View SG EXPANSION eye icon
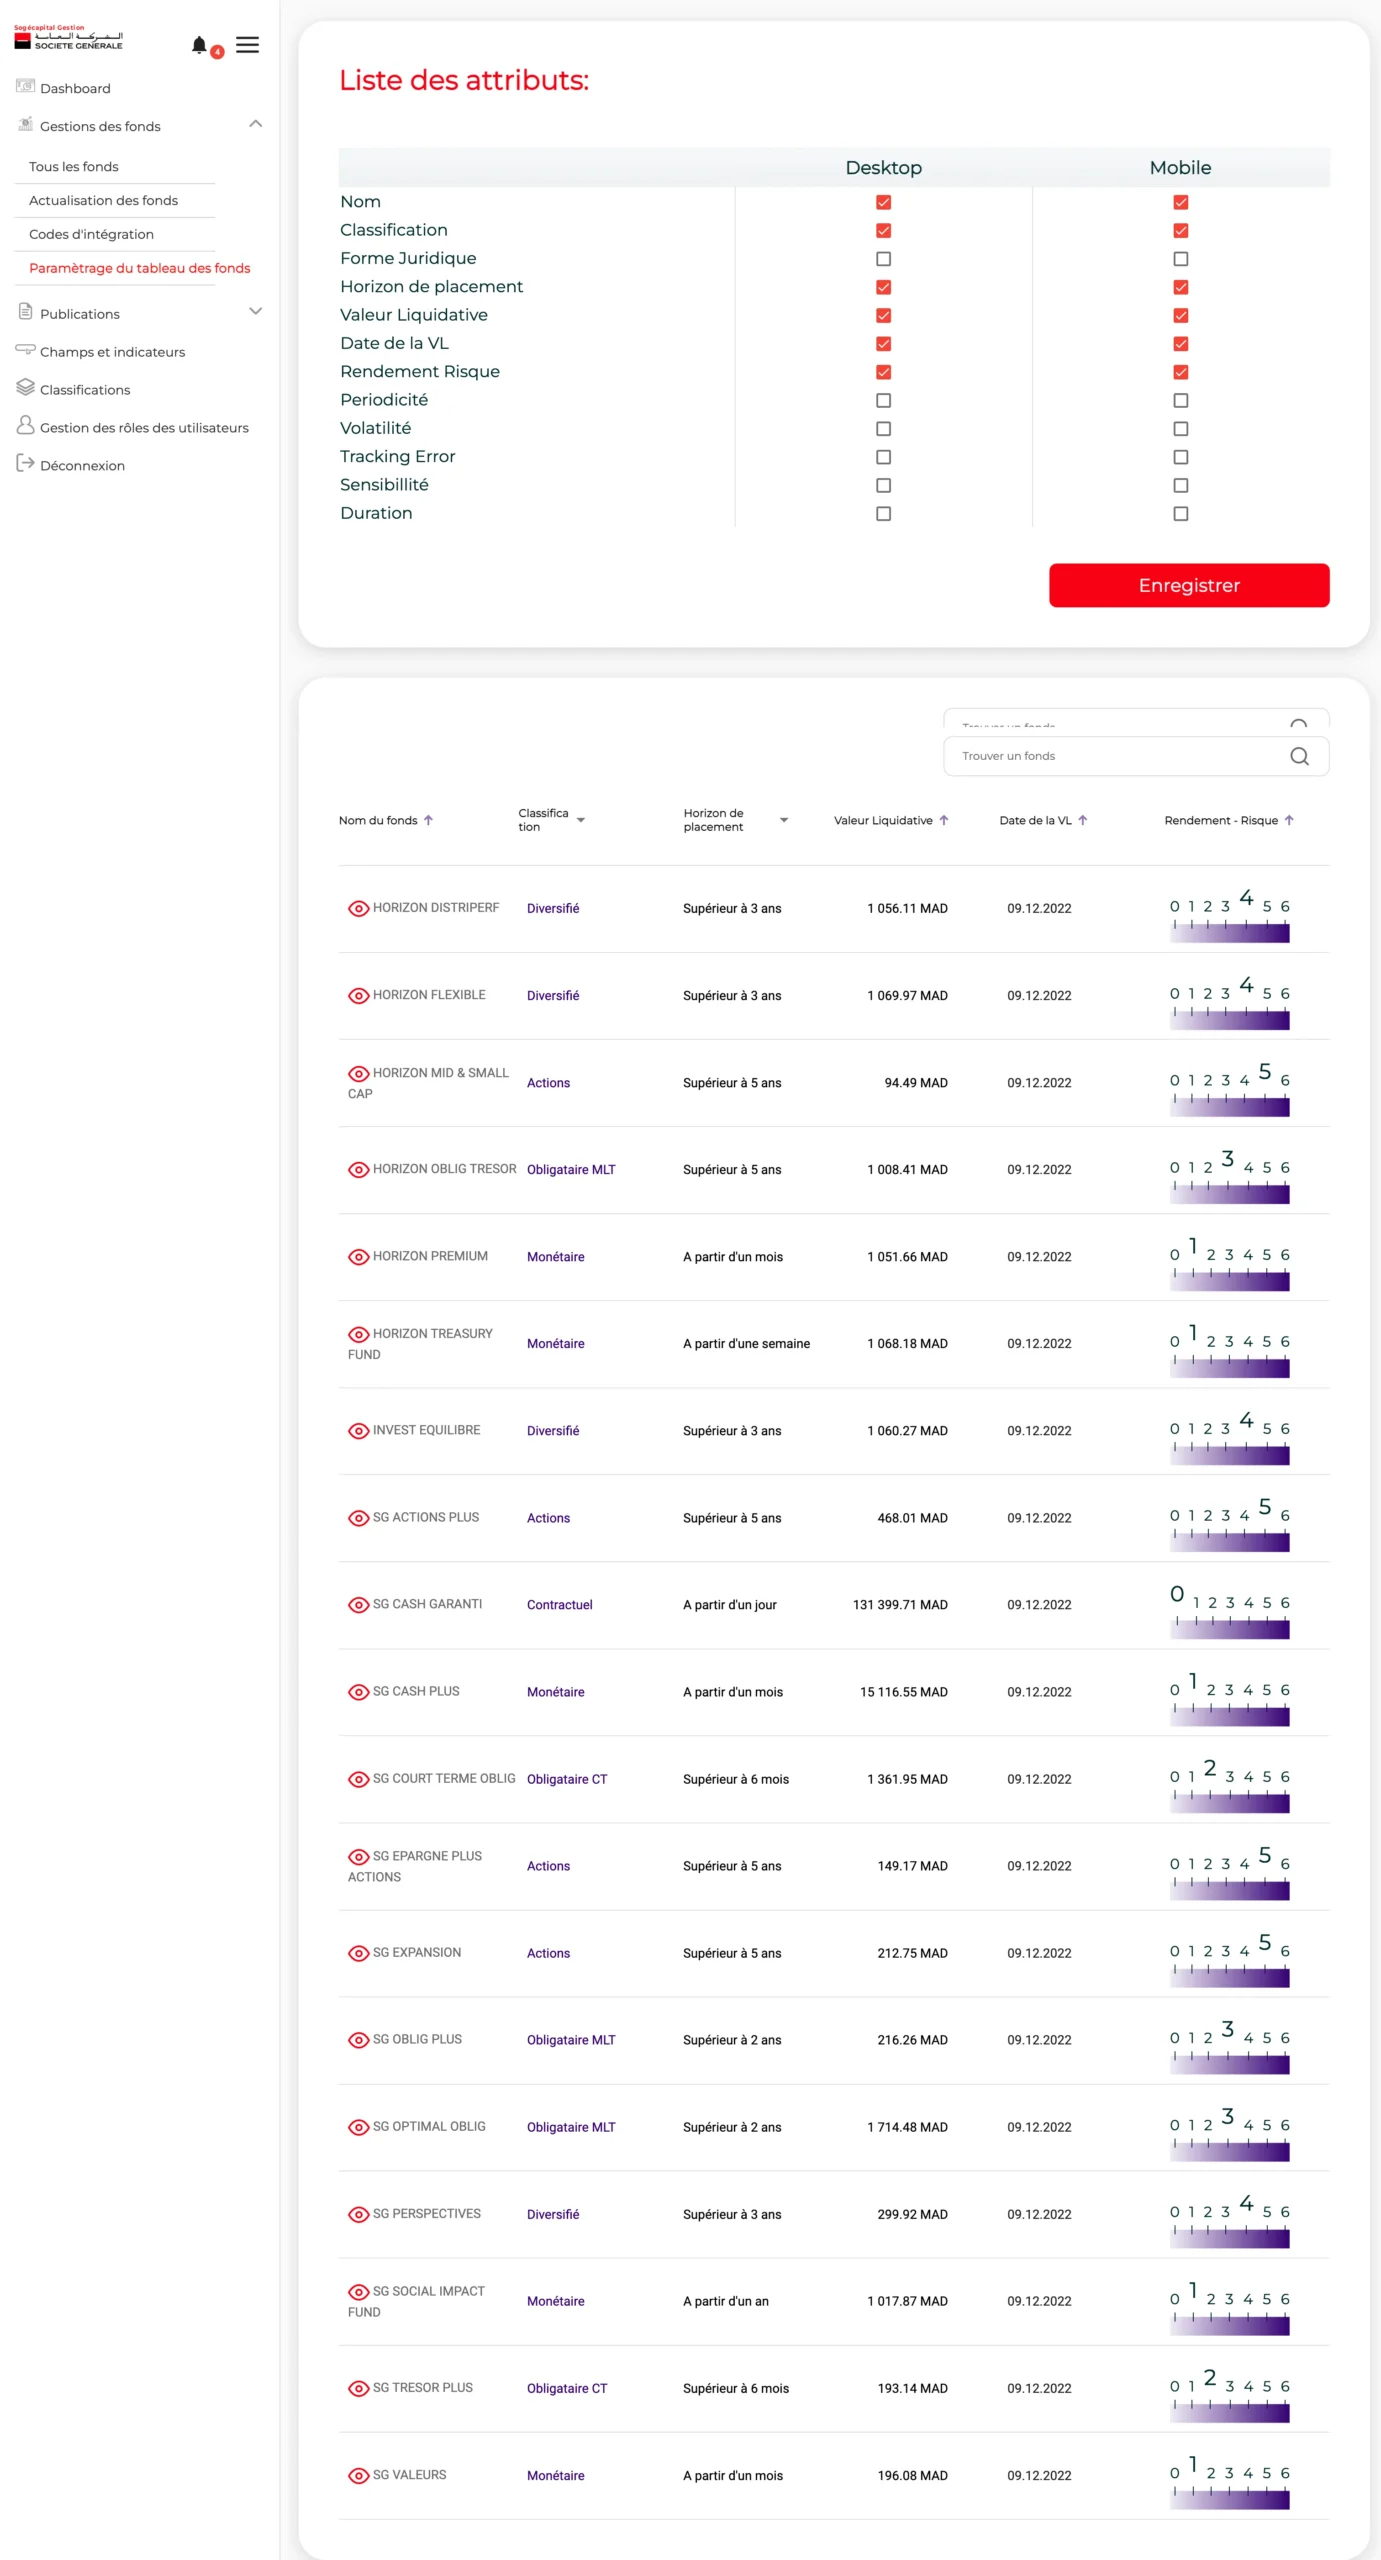 pyautogui.click(x=358, y=1952)
